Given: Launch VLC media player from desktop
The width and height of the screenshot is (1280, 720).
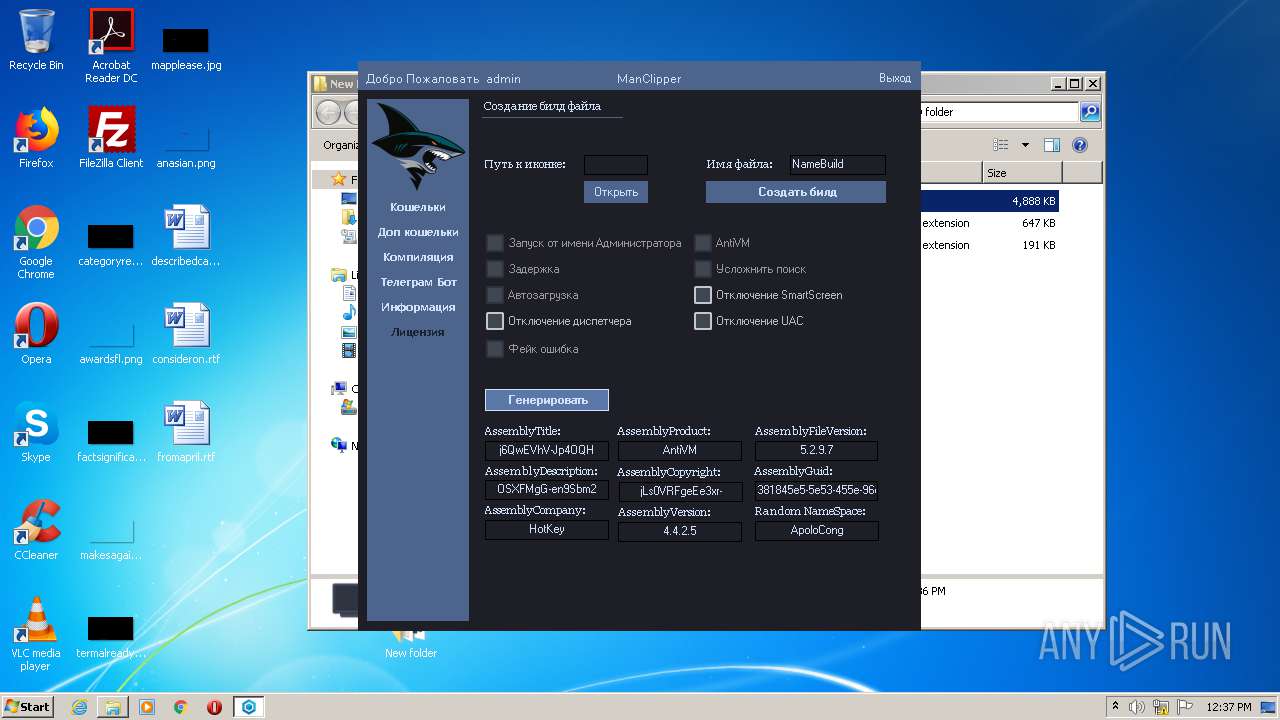Looking at the screenshot, I should (36, 634).
